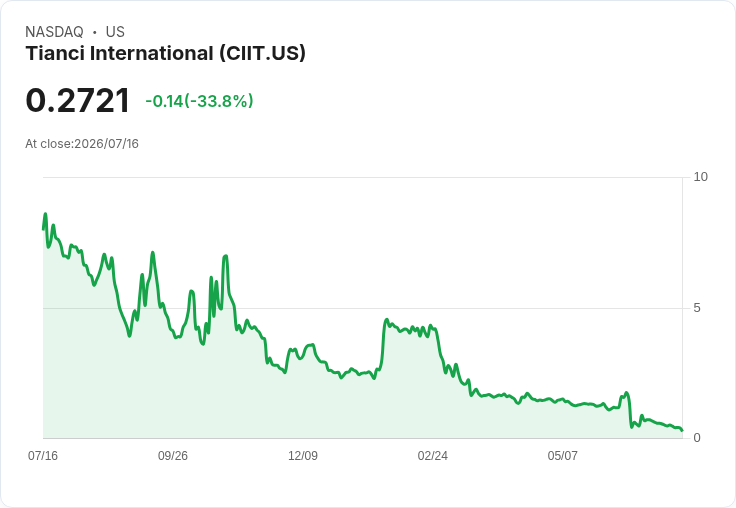
Task: Click the 5 level horizontal gridline
Action: [363, 308]
